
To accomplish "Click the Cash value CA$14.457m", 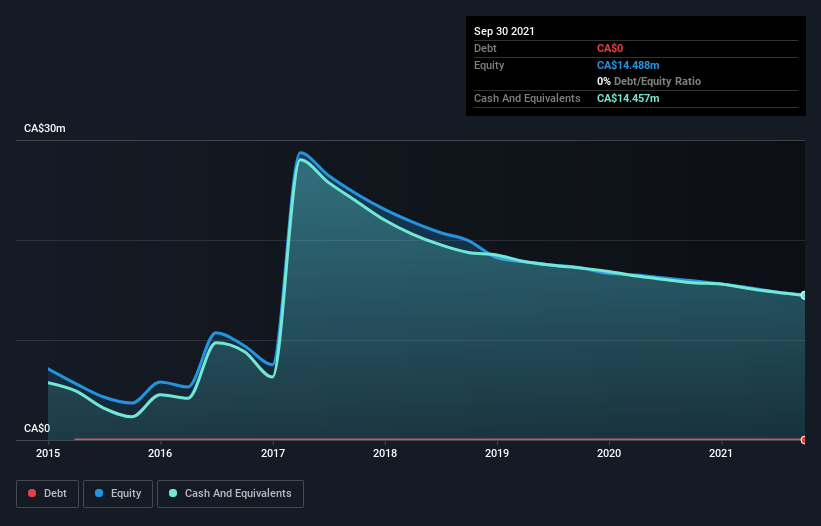I will point(628,98).
